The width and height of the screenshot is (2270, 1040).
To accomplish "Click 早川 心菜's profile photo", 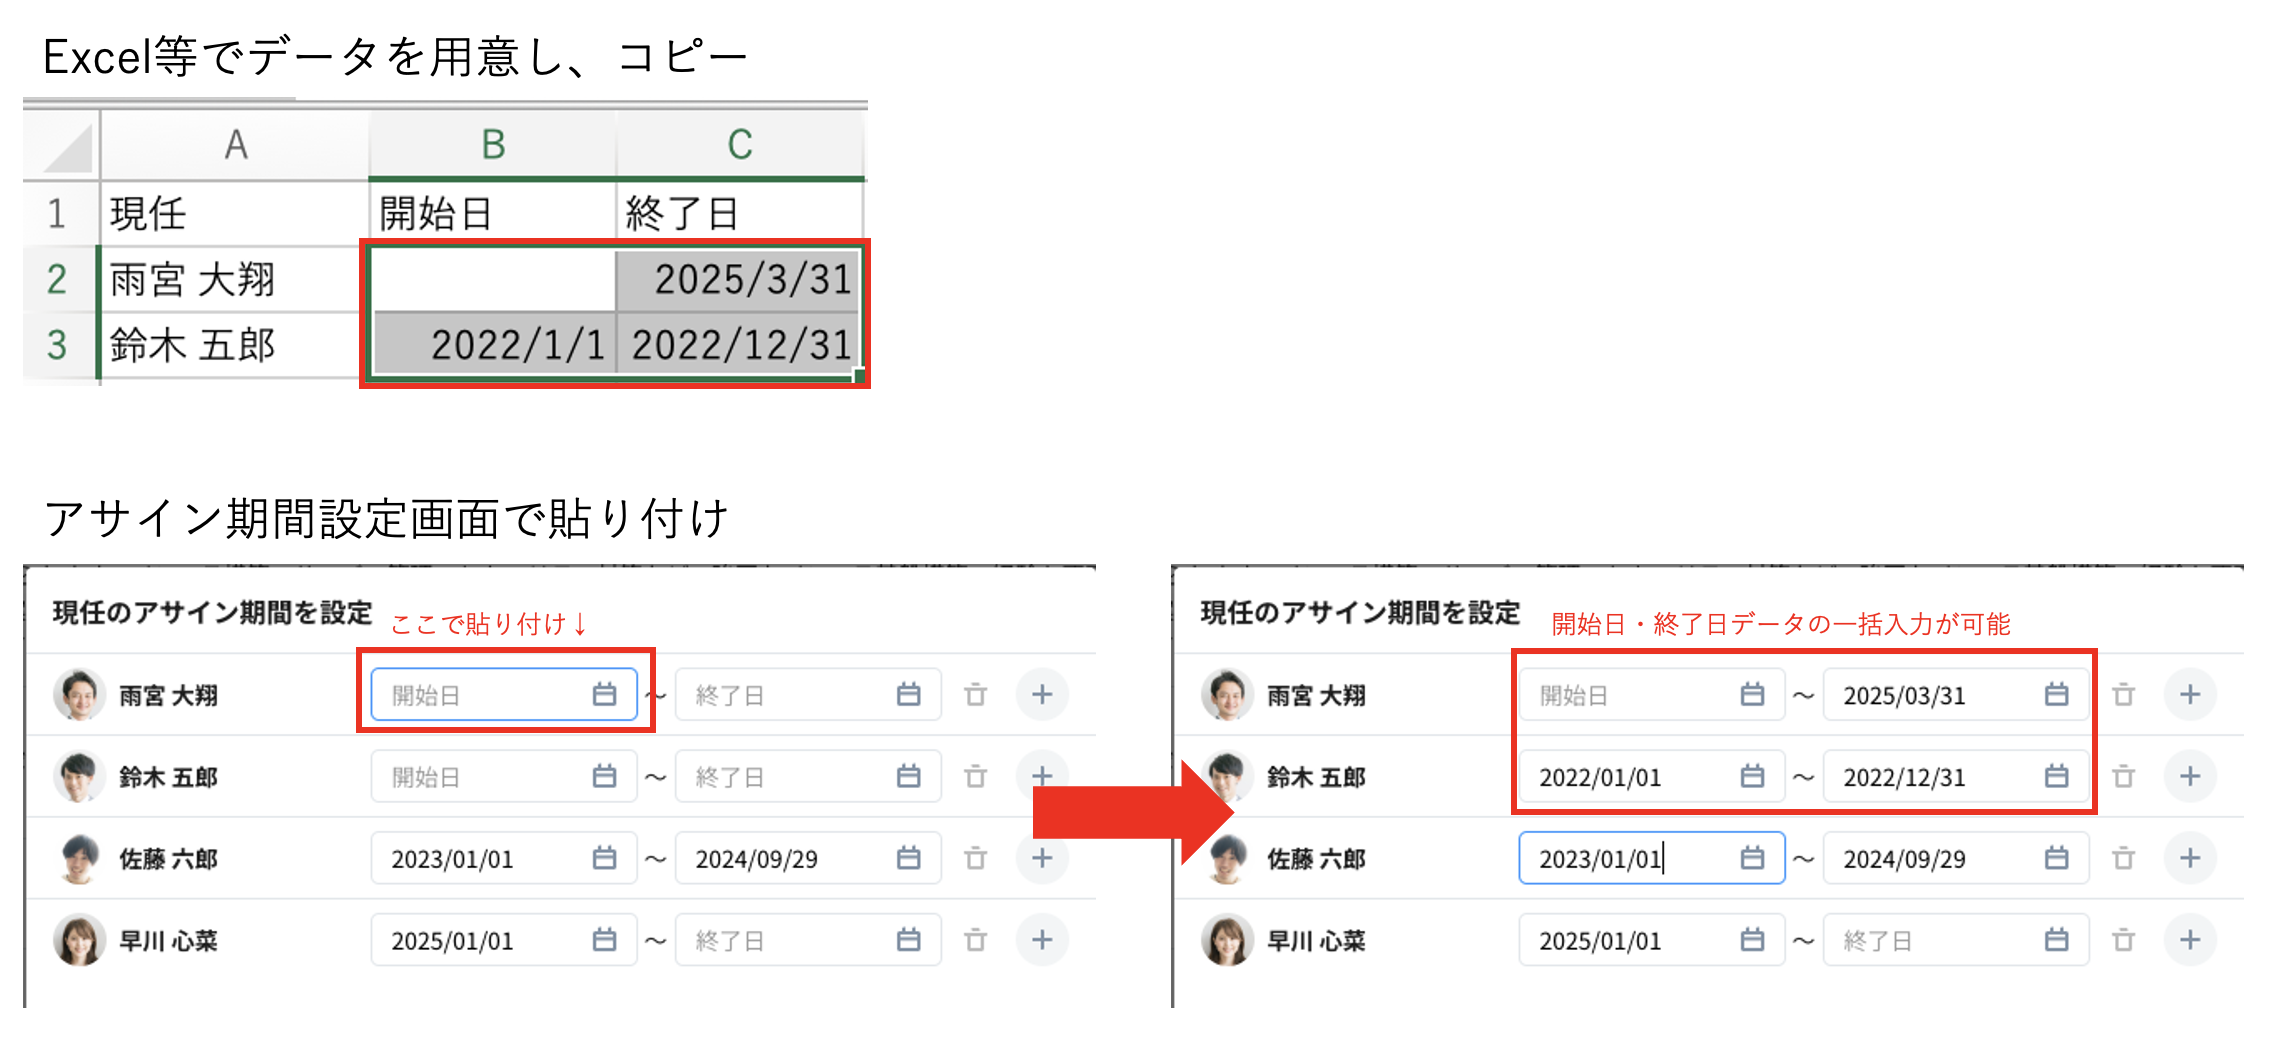I will 80,940.
